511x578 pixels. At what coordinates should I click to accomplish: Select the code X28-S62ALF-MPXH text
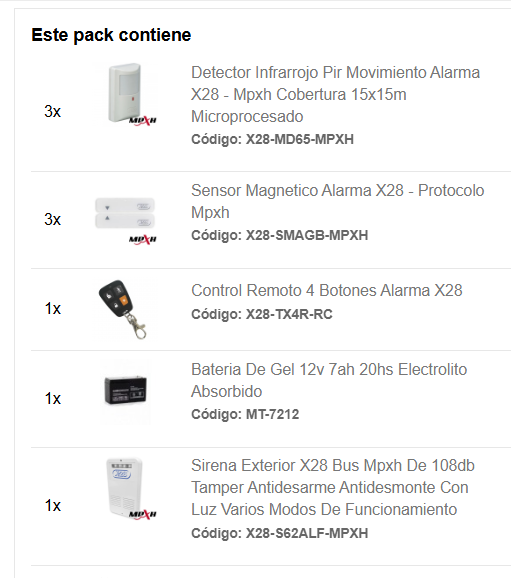[x=307, y=533]
